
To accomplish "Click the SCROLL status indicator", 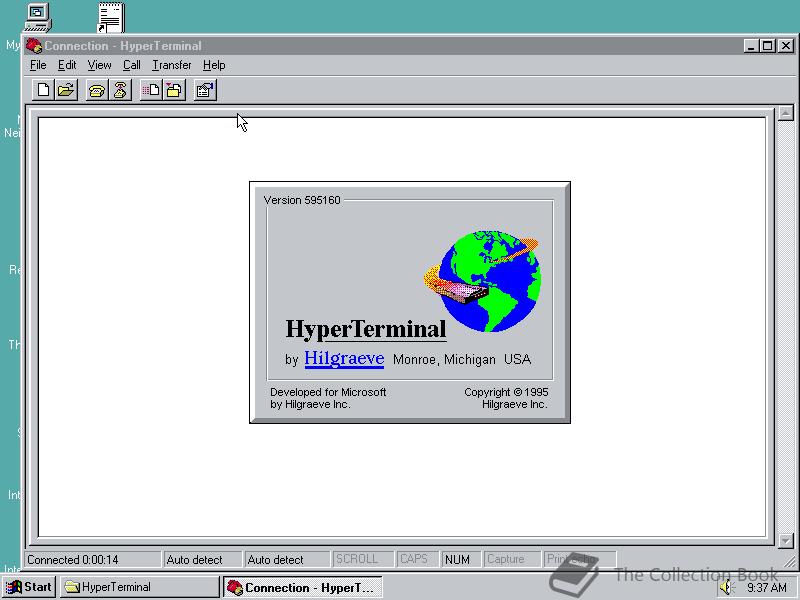I will 363,560.
